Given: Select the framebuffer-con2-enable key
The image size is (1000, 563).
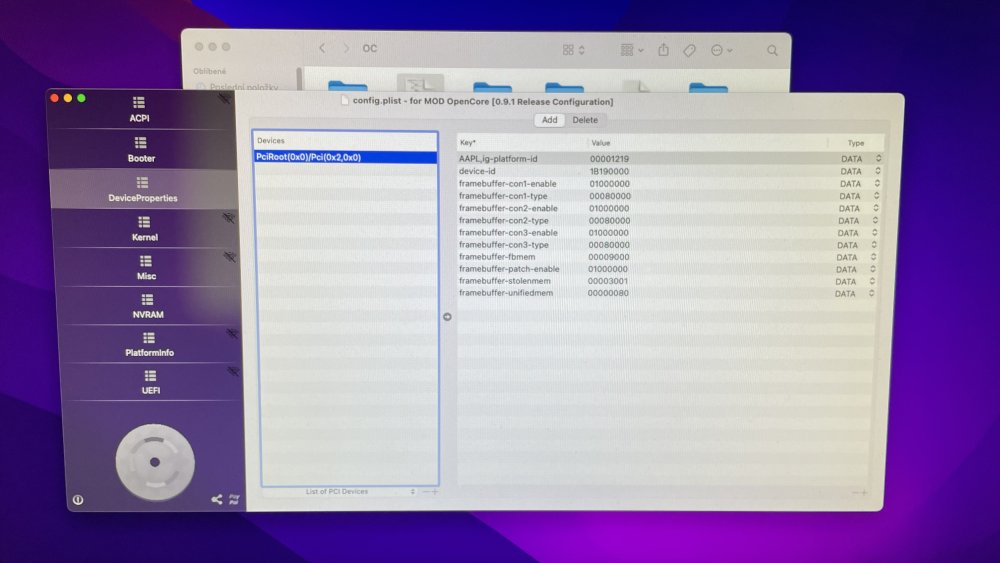Looking at the screenshot, I should [x=508, y=208].
